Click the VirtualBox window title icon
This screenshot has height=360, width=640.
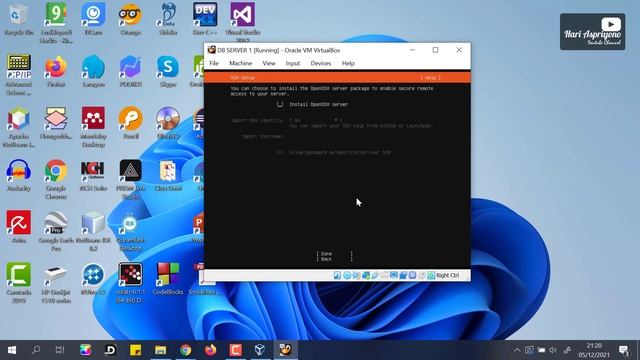pos(211,50)
